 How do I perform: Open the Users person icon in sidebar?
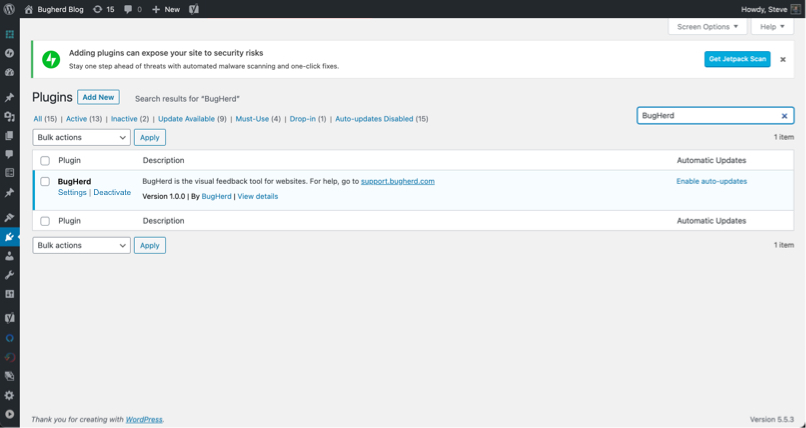(x=9, y=256)
